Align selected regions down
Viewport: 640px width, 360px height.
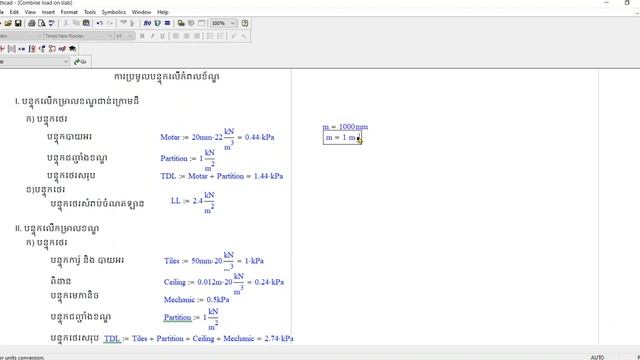[133, 23]
